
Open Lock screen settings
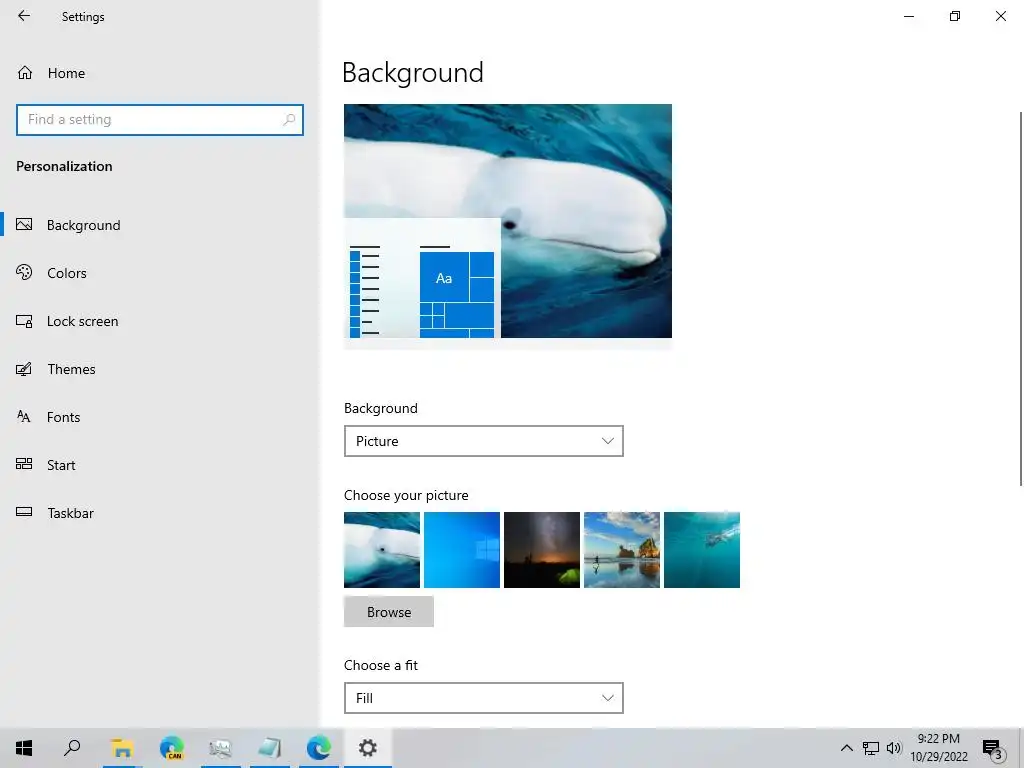(x=160, y=321)
